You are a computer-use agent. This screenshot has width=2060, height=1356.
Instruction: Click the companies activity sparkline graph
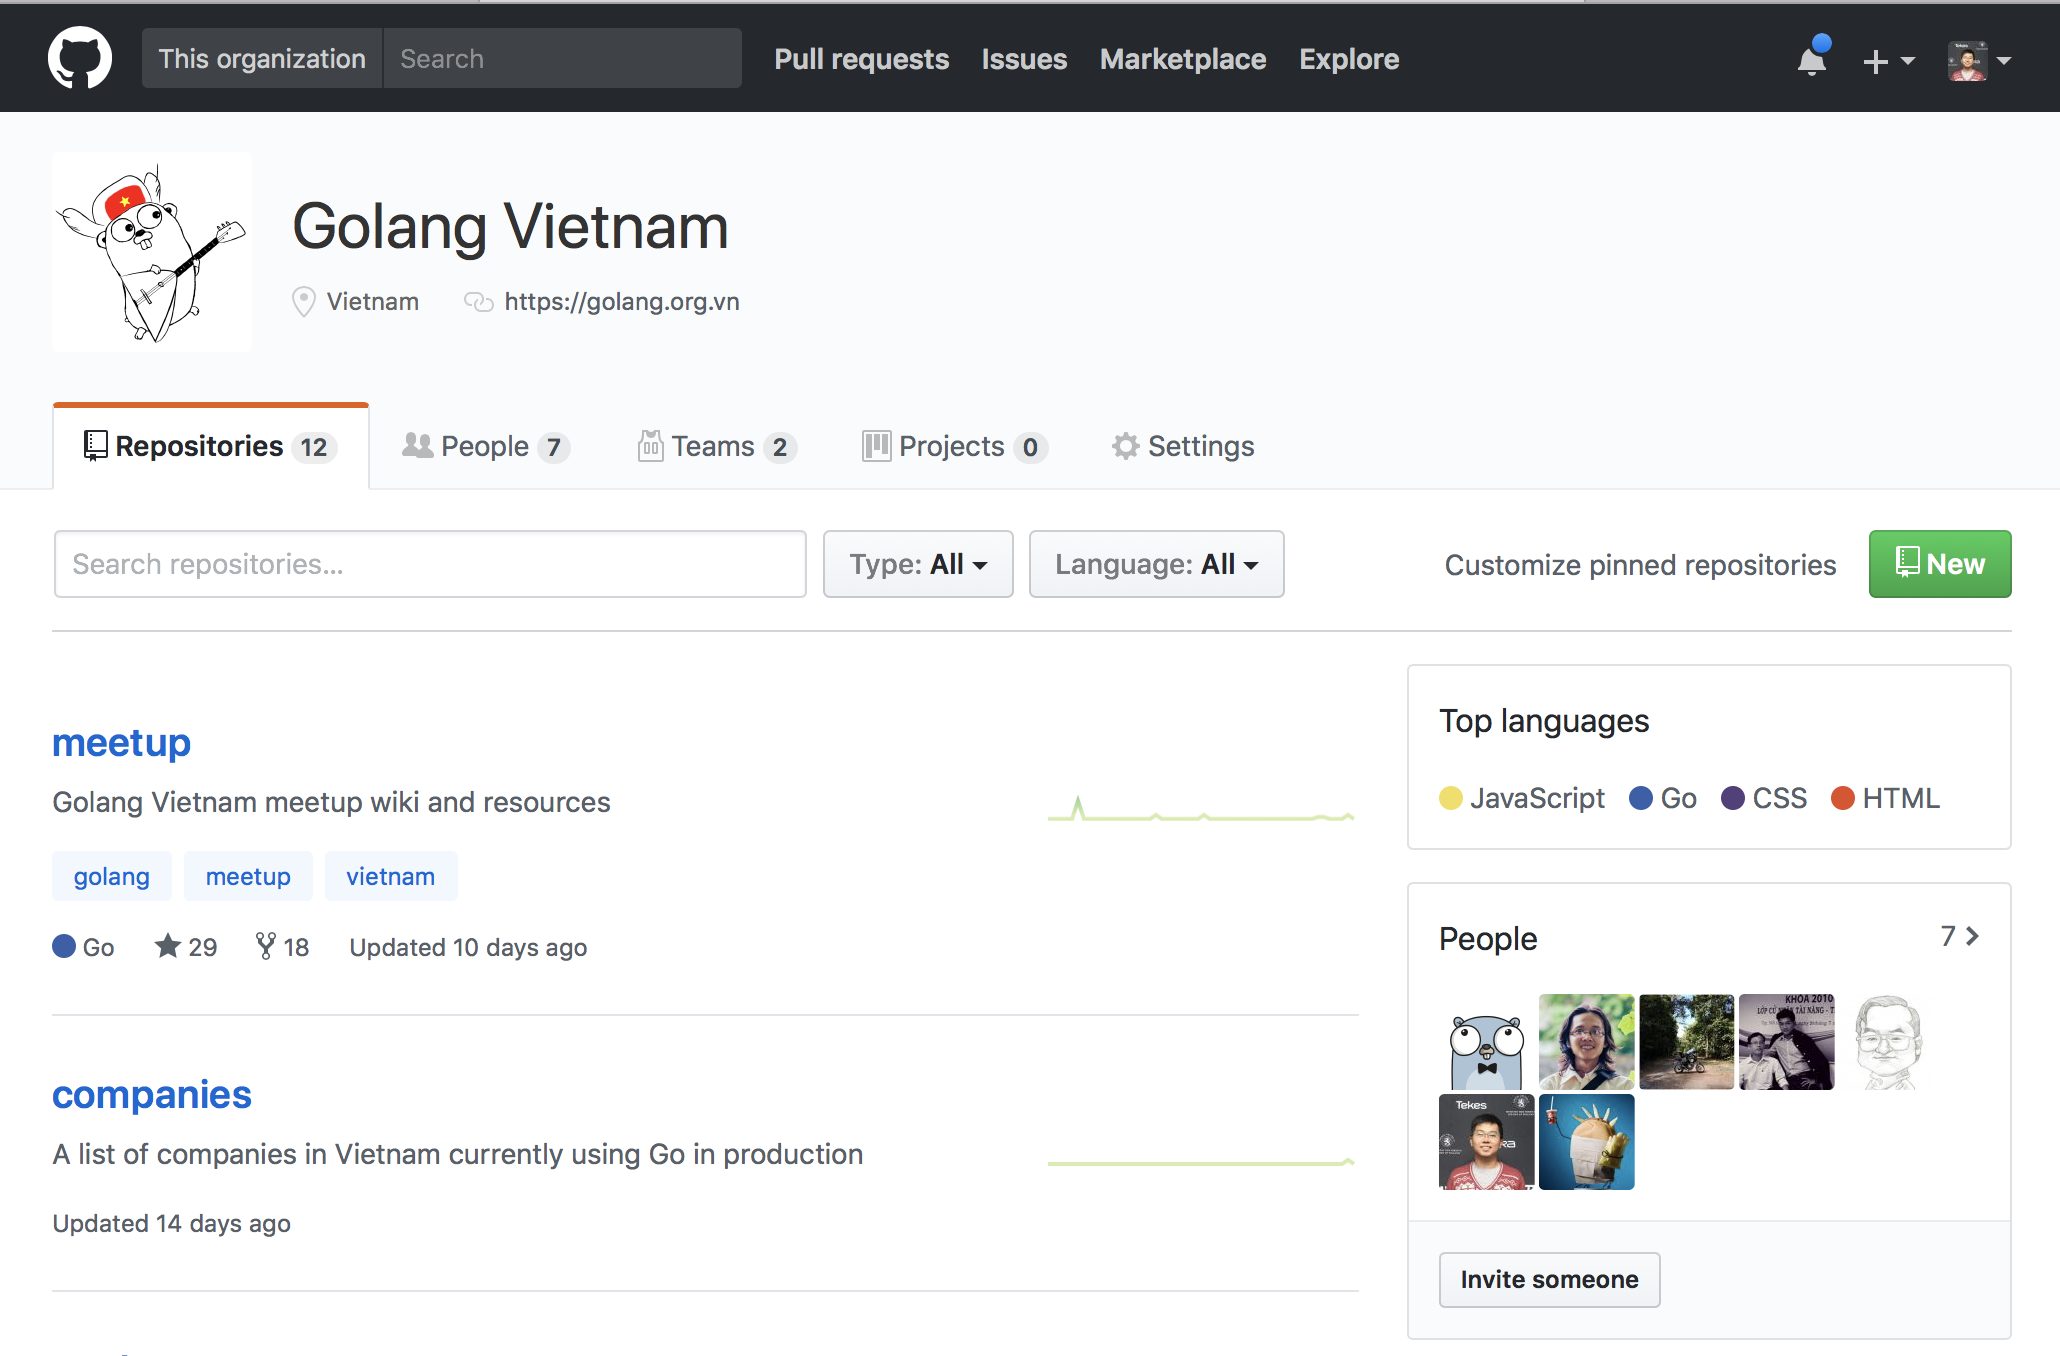1201,1160
